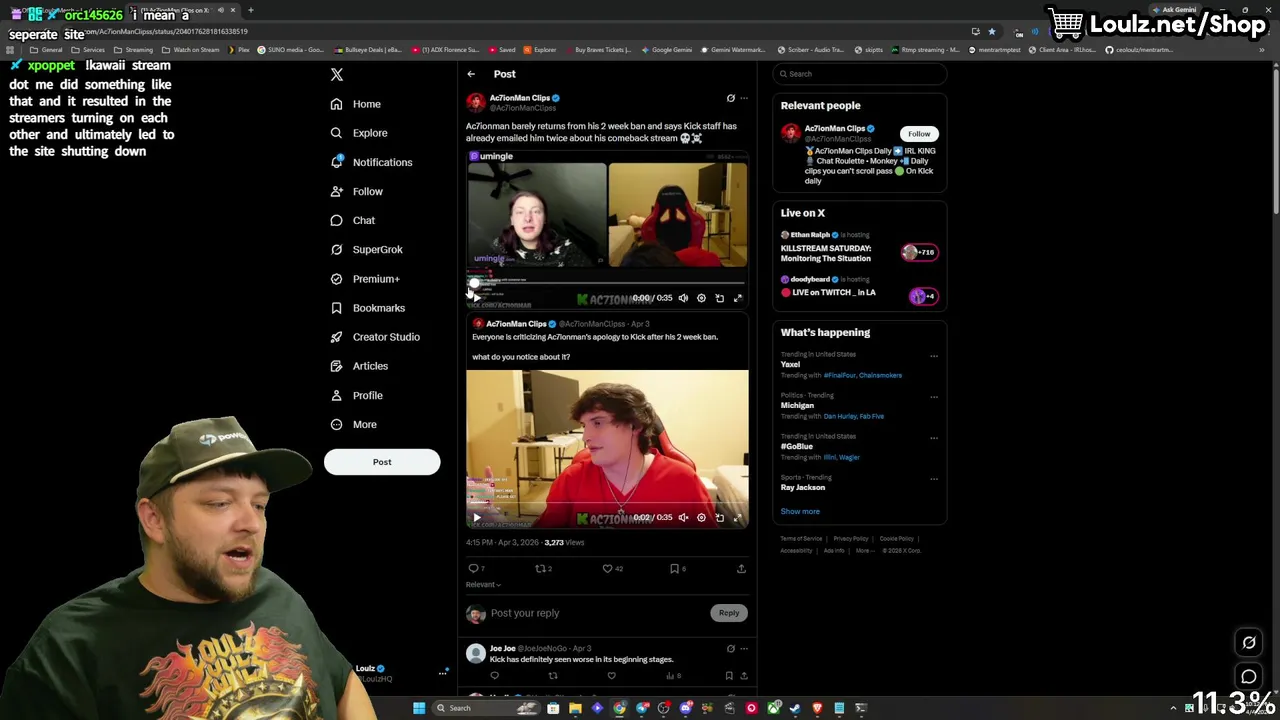The width and height of the screenshot is (1280, 720).
Task: Unmute the umingle video volume
Action: pyautogui.click(x=683, y=298)
